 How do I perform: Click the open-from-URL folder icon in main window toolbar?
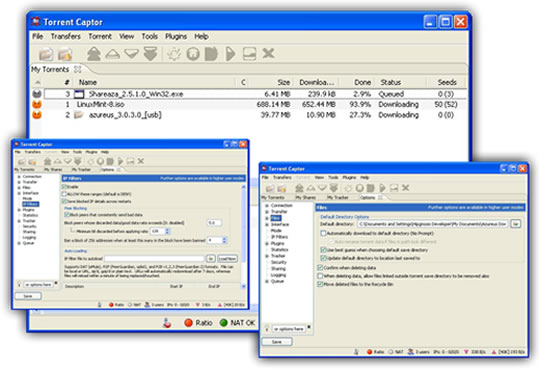pos(65,54)
